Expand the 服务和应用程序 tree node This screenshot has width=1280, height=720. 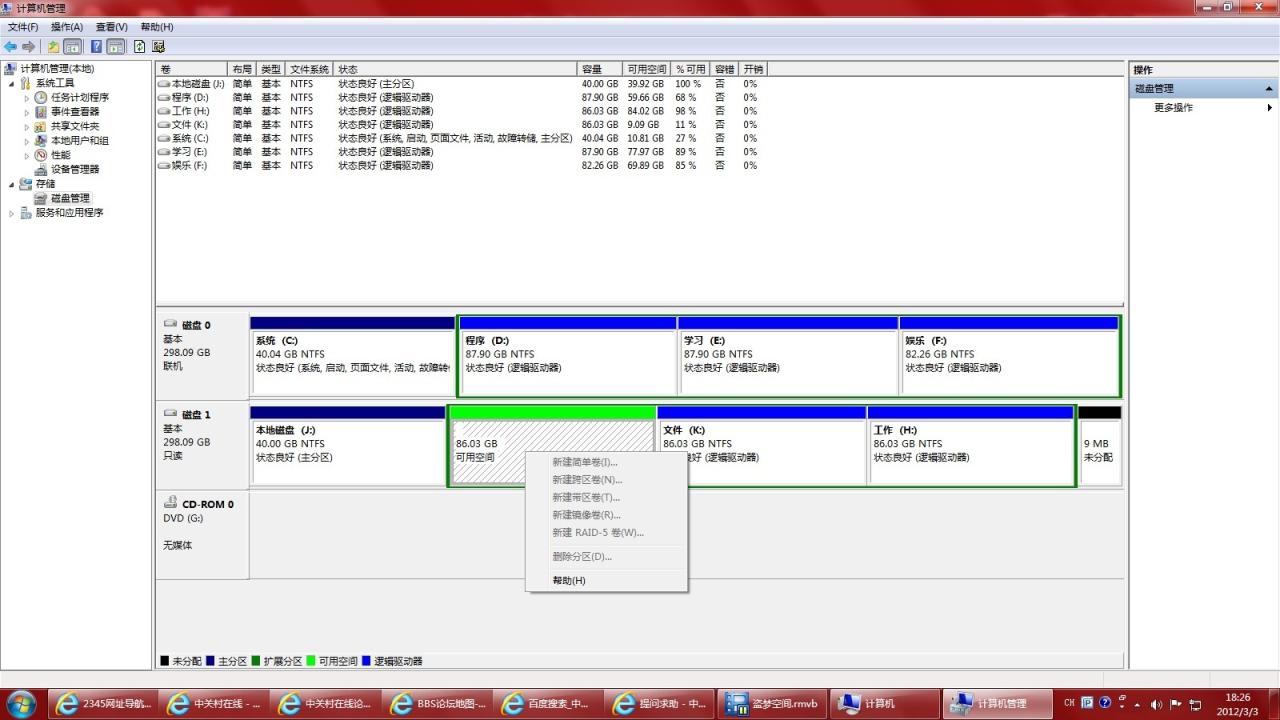[x=12, y=213]
